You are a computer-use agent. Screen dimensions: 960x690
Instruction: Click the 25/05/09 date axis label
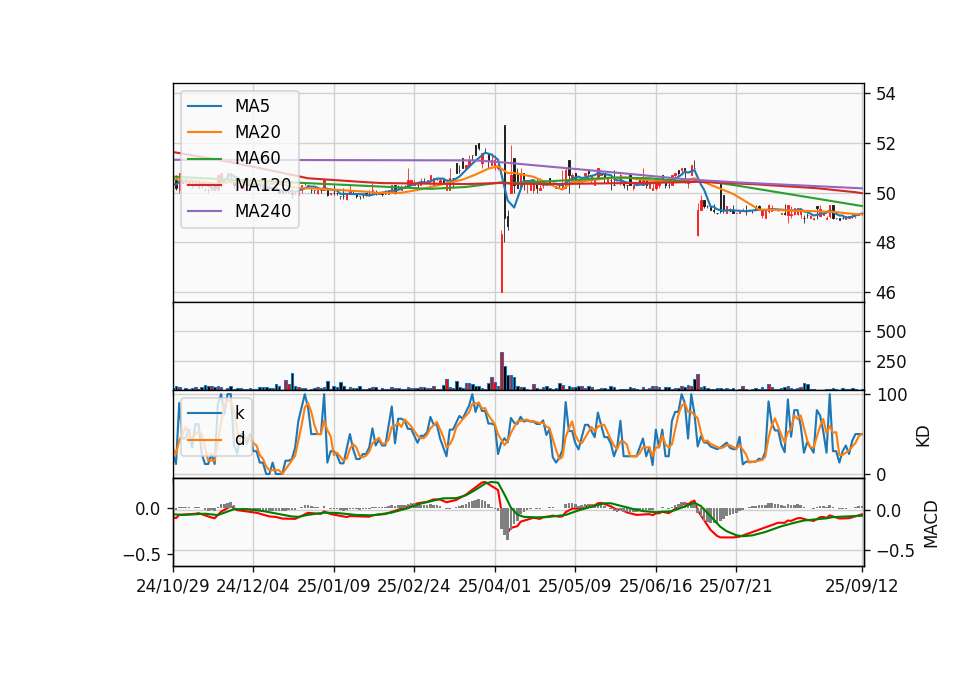pyautogui.click(x=575, y=586)
